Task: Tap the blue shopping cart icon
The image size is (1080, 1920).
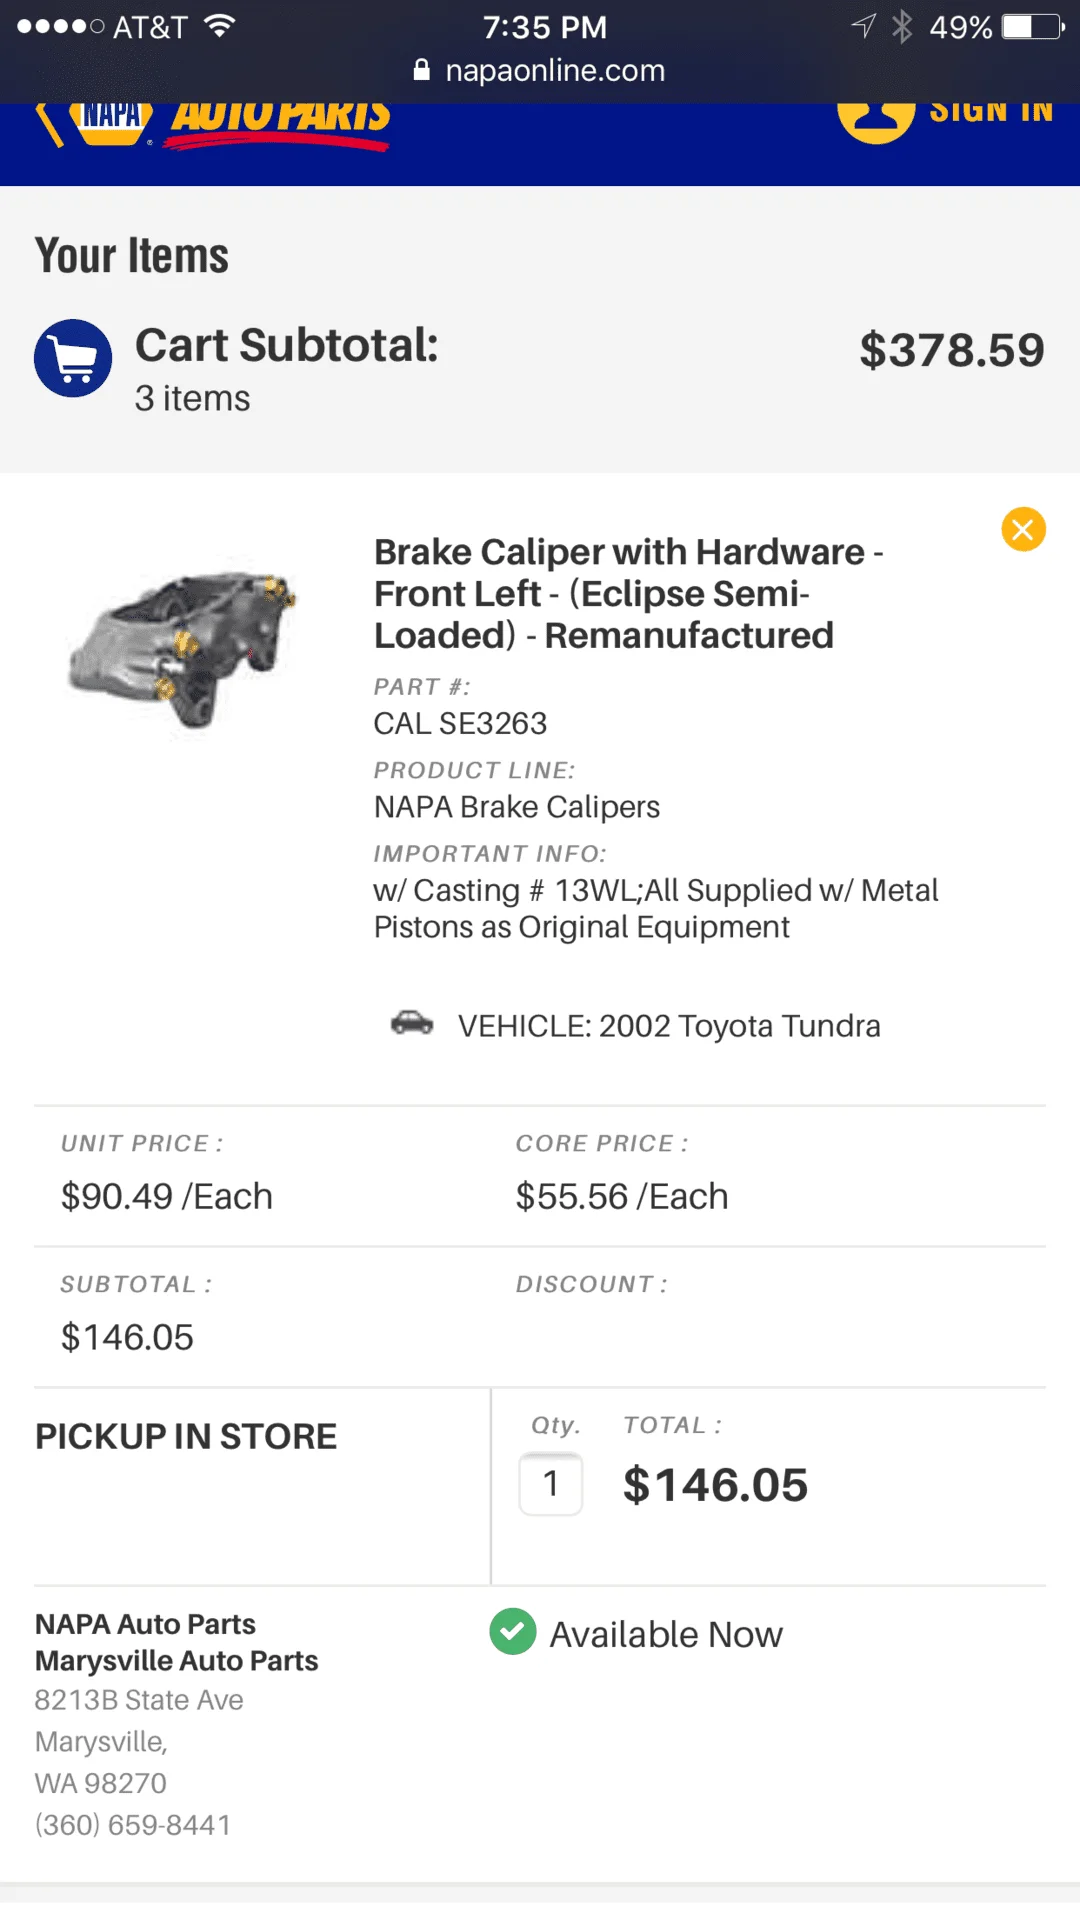Action: pyautogui.click(x=73, y=358)
